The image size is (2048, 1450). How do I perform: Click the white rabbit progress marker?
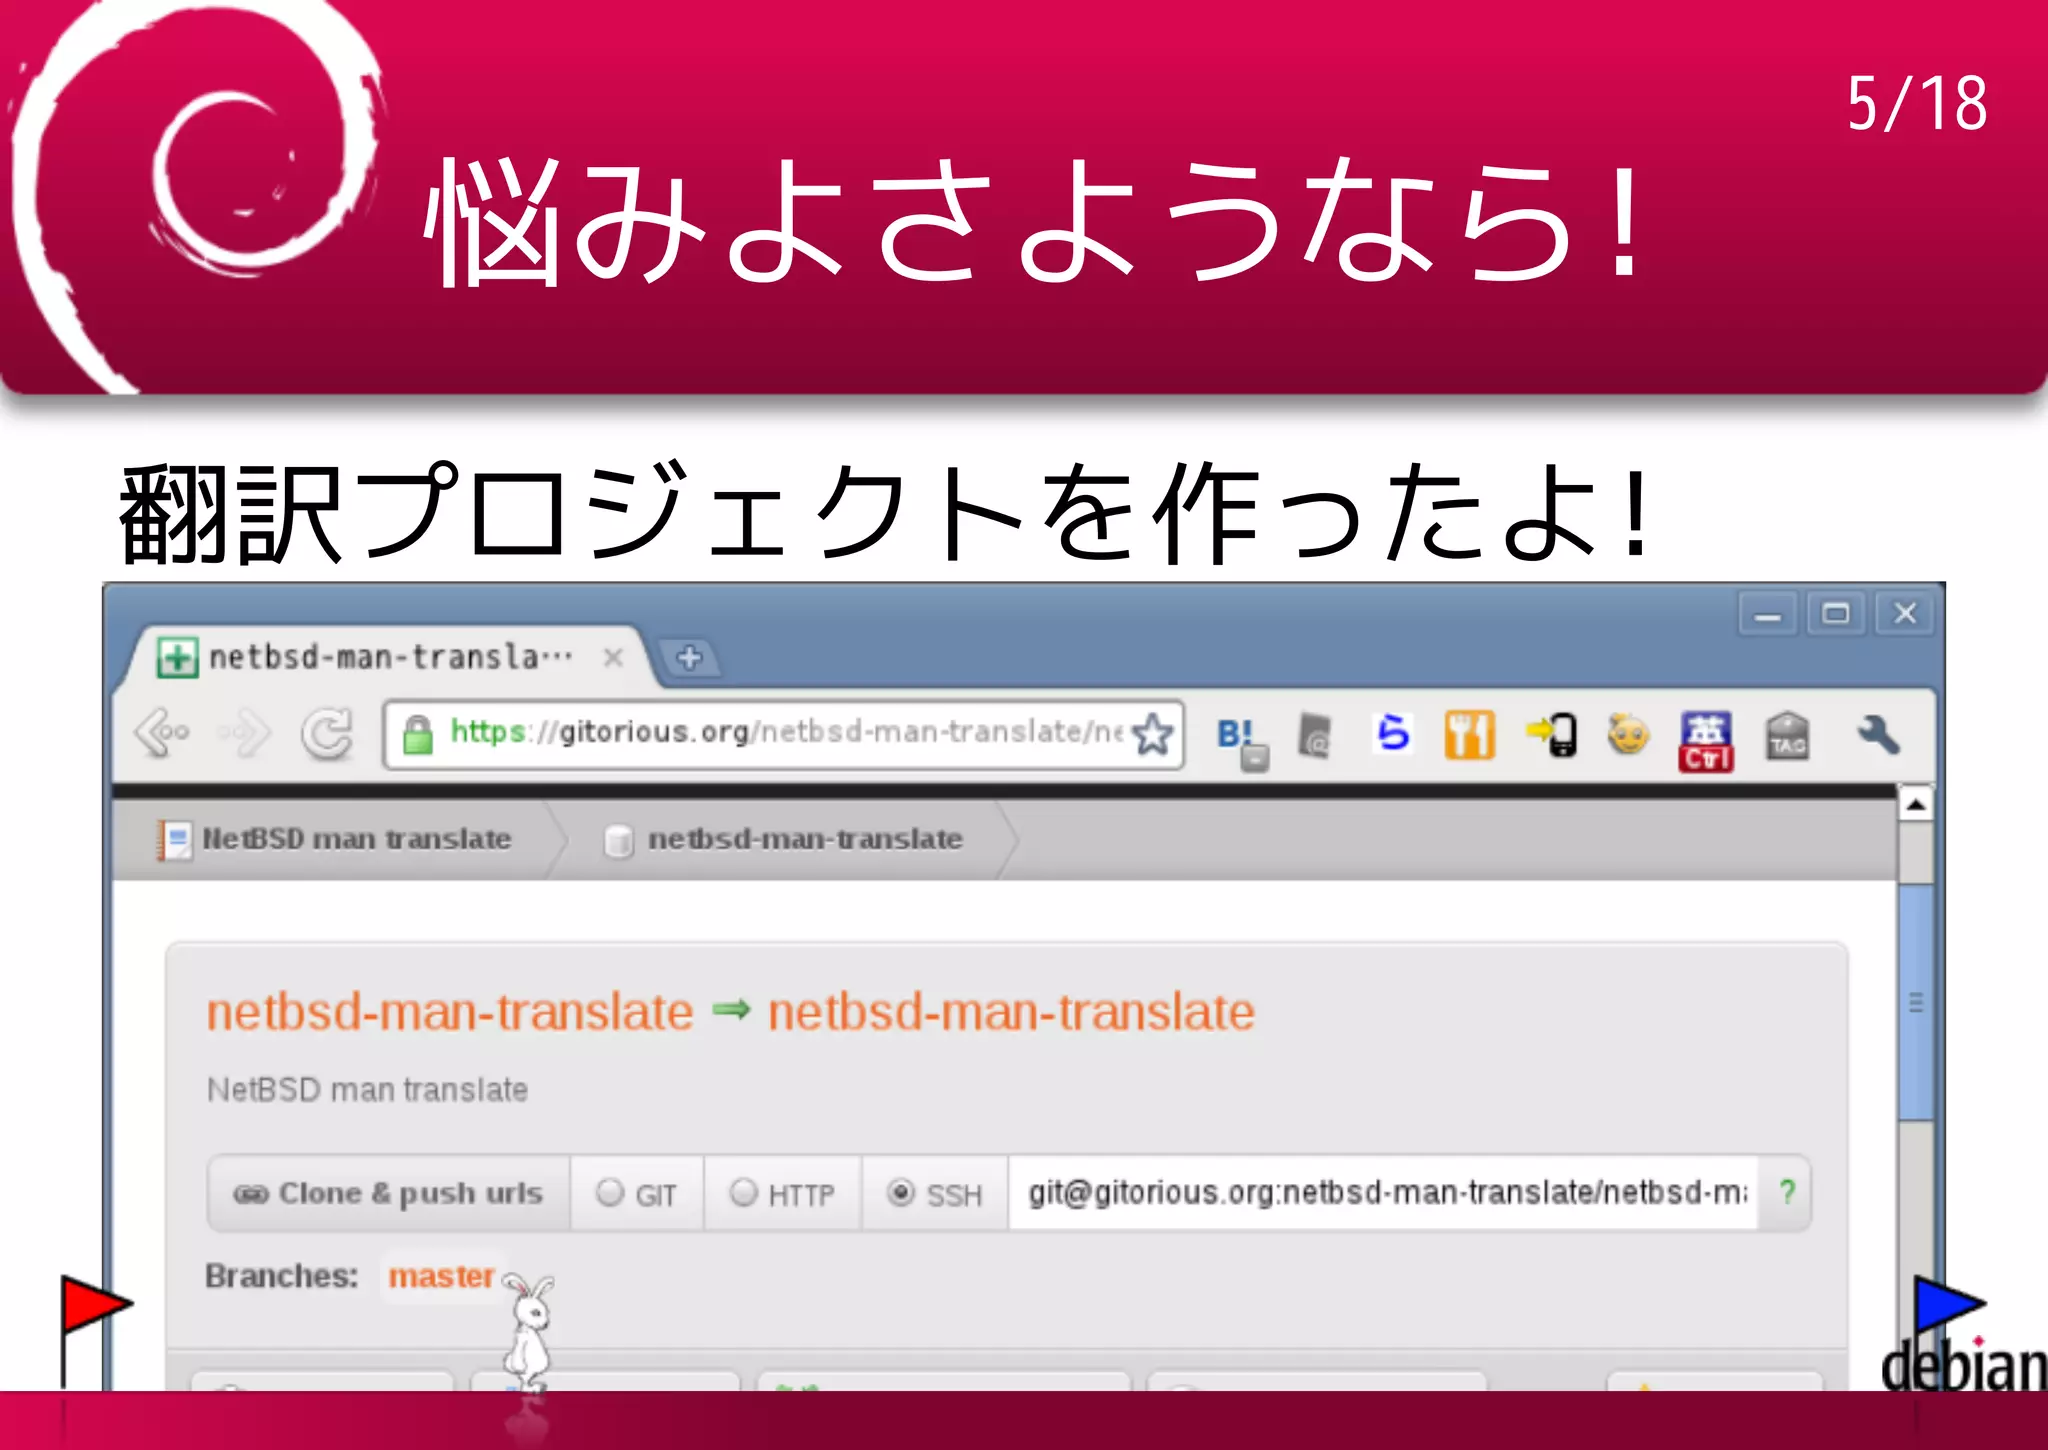coord(527,1332)
